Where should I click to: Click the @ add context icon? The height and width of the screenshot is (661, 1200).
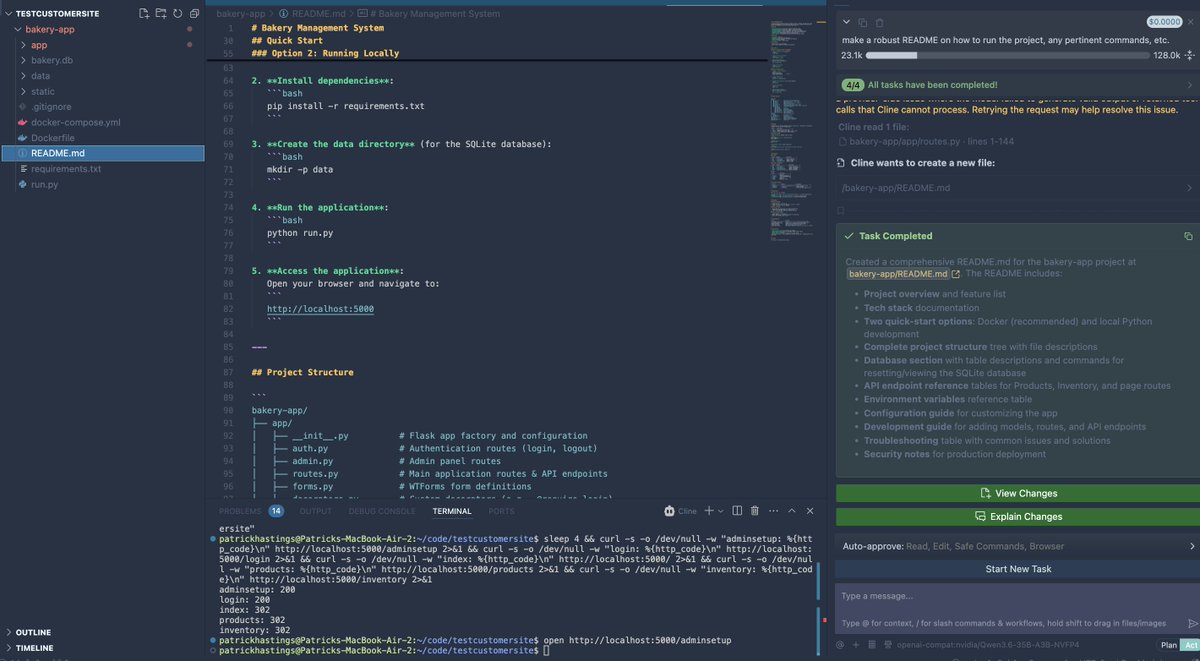[842, 645]
